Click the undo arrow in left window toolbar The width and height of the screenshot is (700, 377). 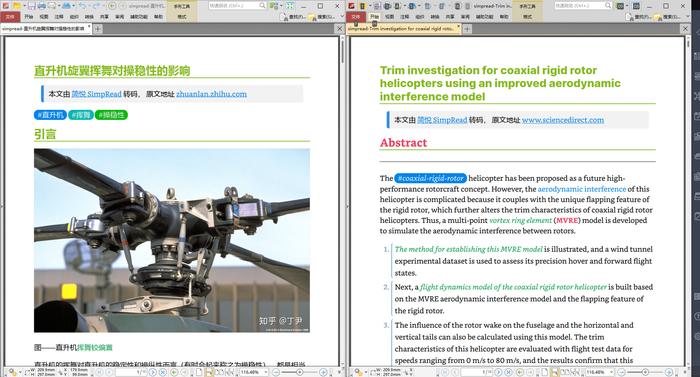point(82,6)
